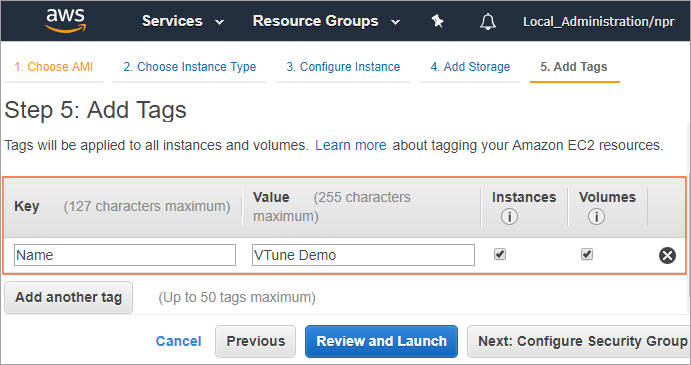Open the pin shortcuts icon
Viewport: 691px width, 365px height.
437,21
